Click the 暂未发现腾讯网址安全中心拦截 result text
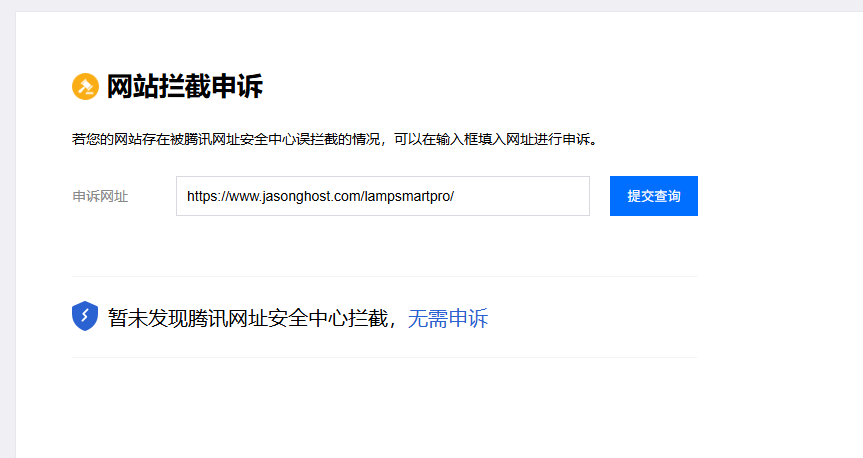Image resolution: width=863 pixels, height=458 pixels. (248, 318)
